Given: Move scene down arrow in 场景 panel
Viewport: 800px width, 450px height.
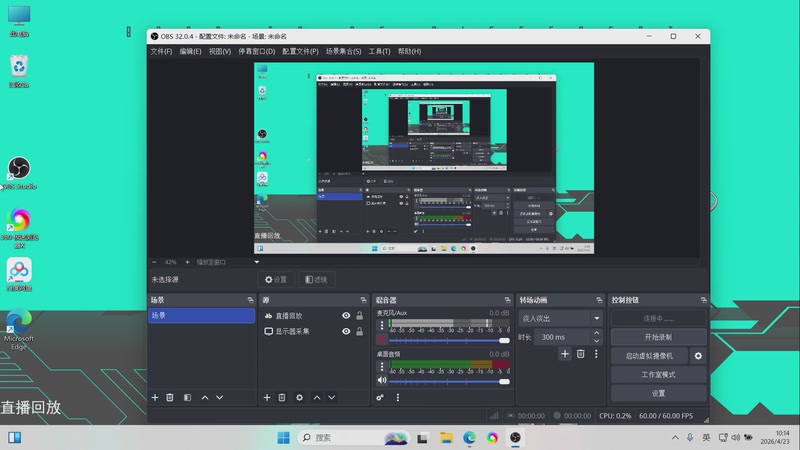Looking at the screenshot, I should (x=219, y=397).
